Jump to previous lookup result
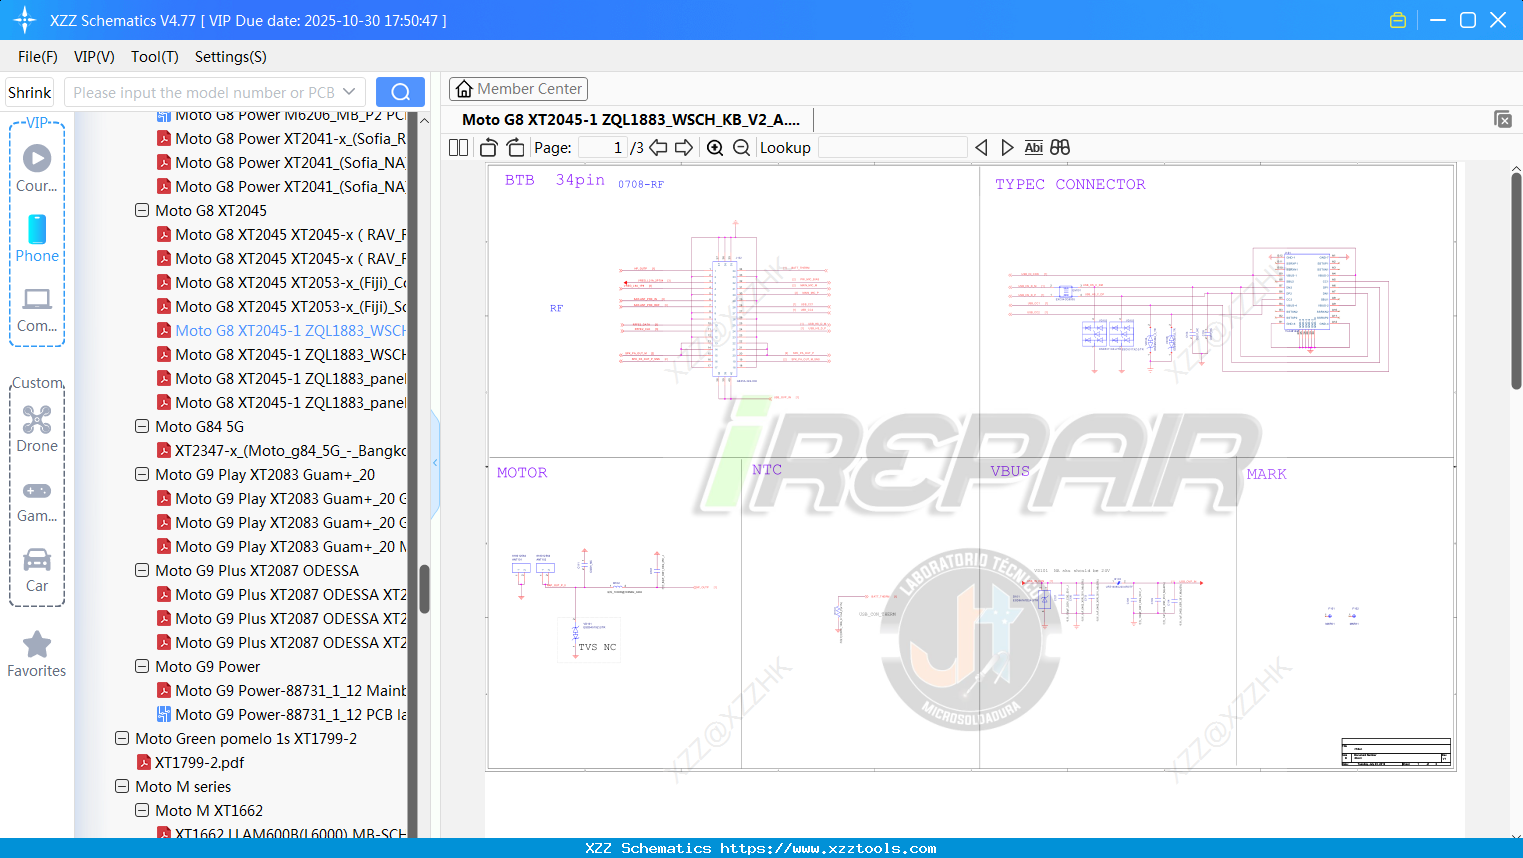The image size is (1523, 858). tap(981, 147)
